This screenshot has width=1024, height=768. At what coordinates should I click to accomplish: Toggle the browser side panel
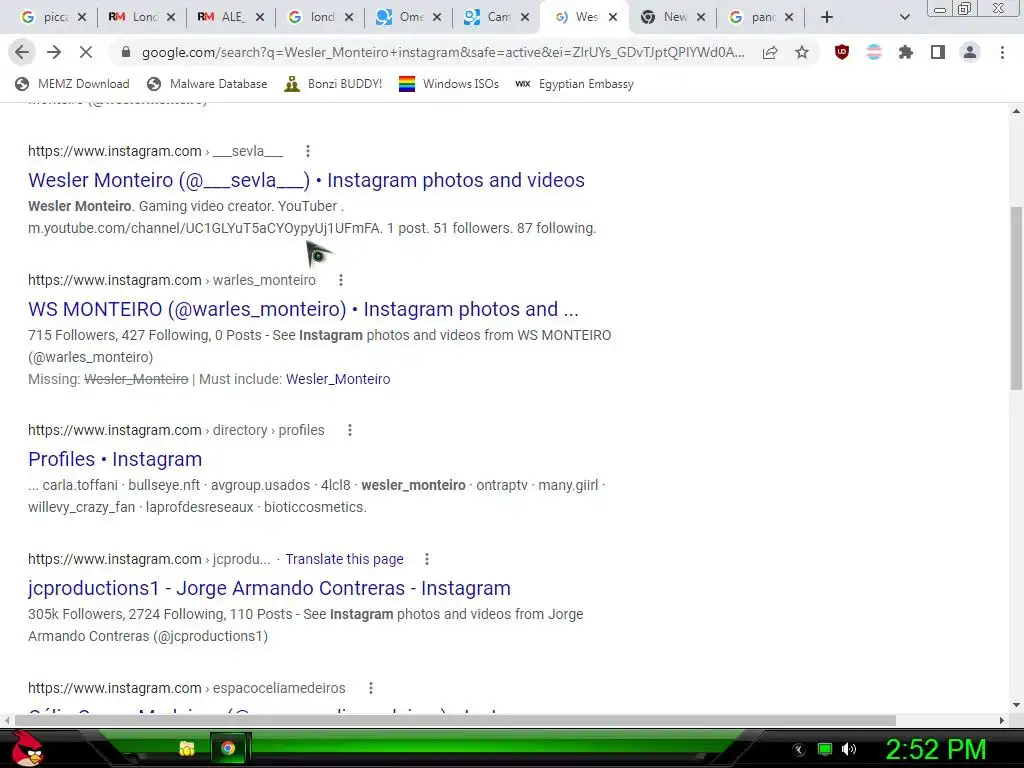pos(938,52)
